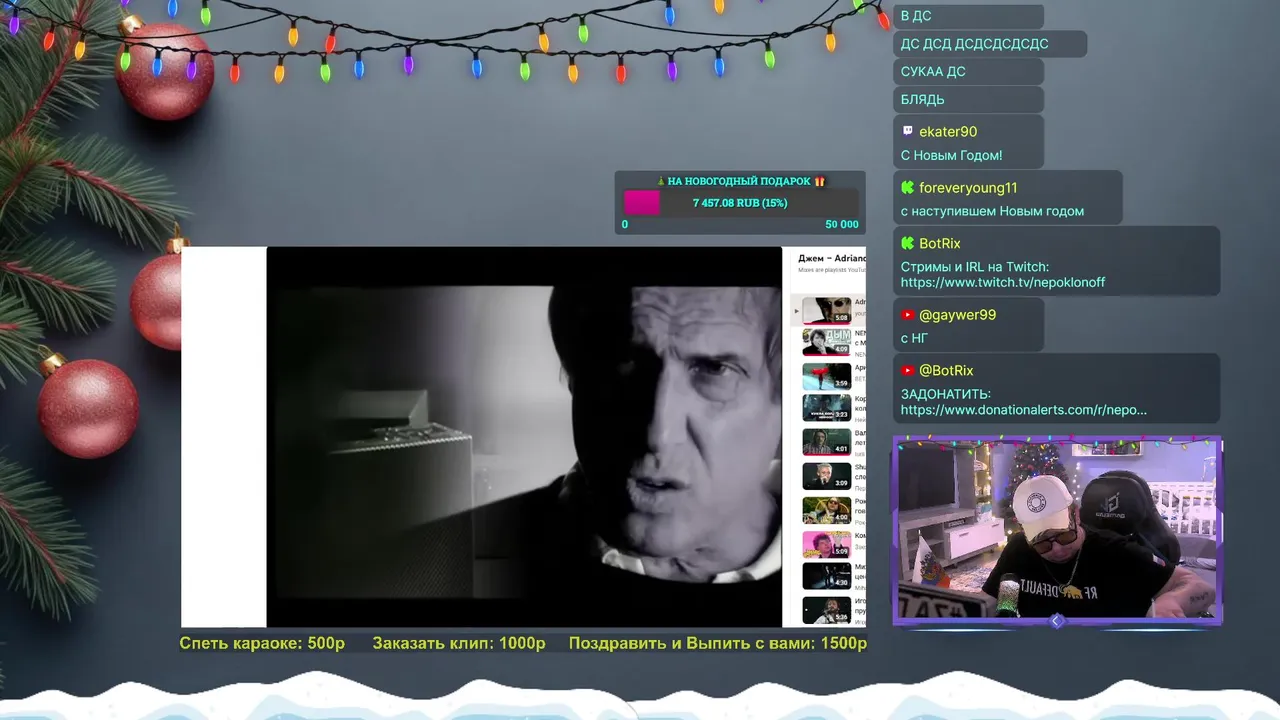Click 'Спеть караоке: 500р' price text
Image resolution: width=1280 pixels, height=720 pixels.
click(262, 643)
